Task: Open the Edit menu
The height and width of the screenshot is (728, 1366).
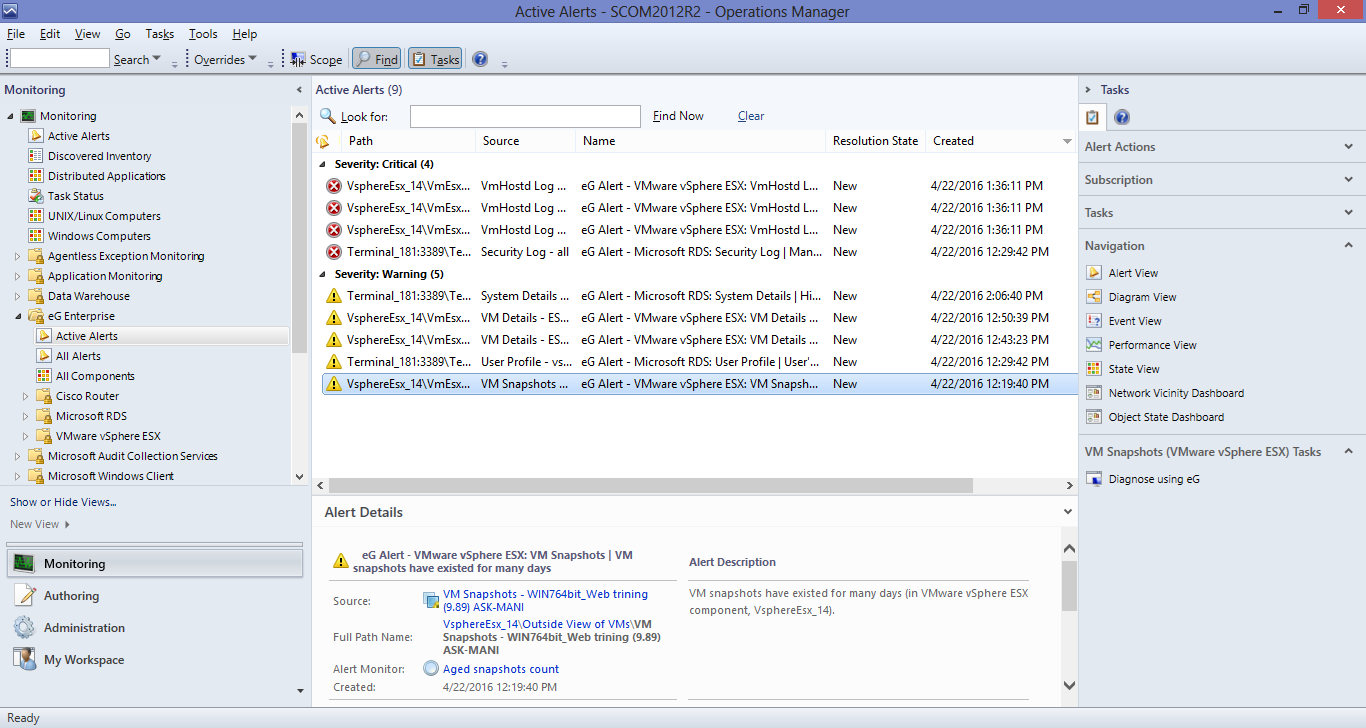Action: (50, 34)
